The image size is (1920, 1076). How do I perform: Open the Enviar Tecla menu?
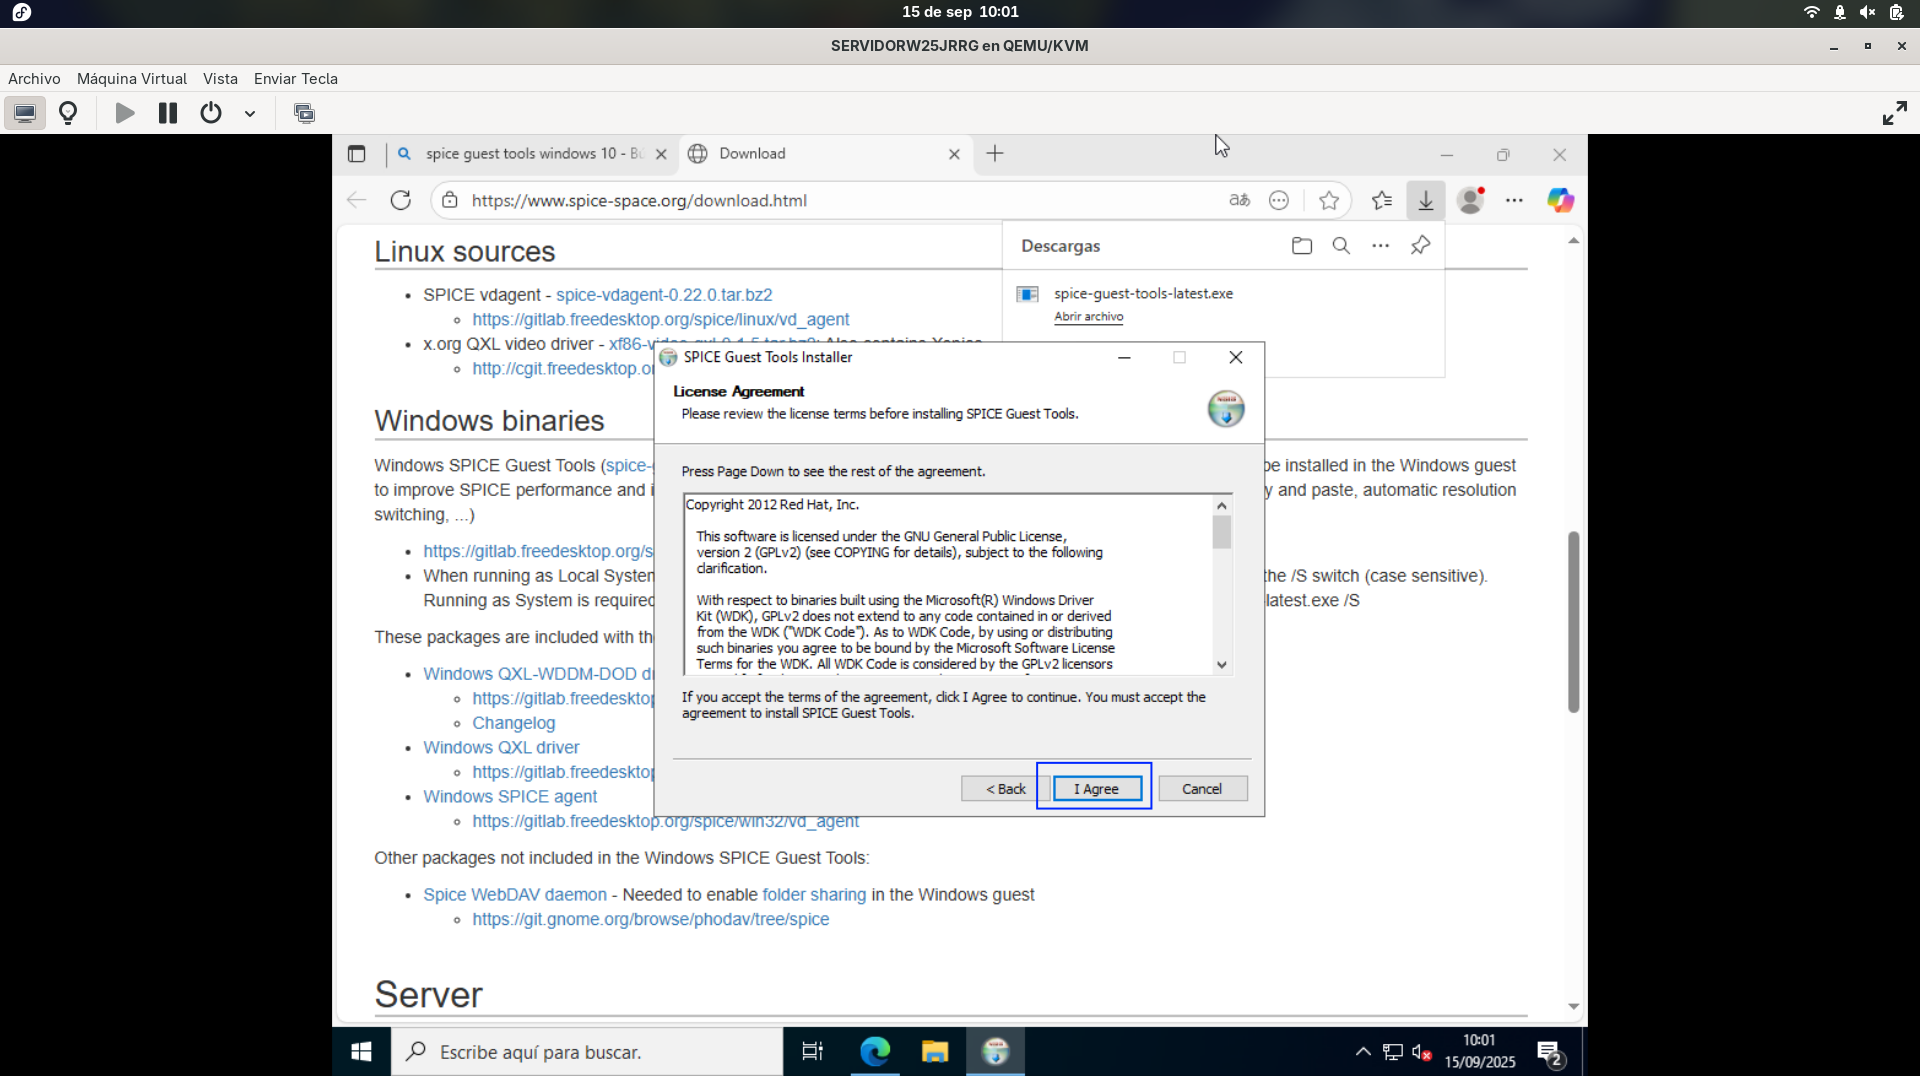pos(296,79)
